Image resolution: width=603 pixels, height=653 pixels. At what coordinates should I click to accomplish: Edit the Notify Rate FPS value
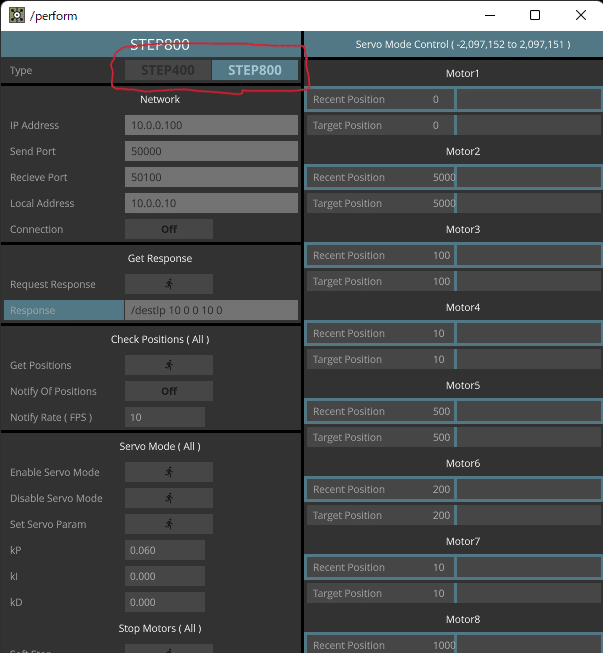(165, 417)
